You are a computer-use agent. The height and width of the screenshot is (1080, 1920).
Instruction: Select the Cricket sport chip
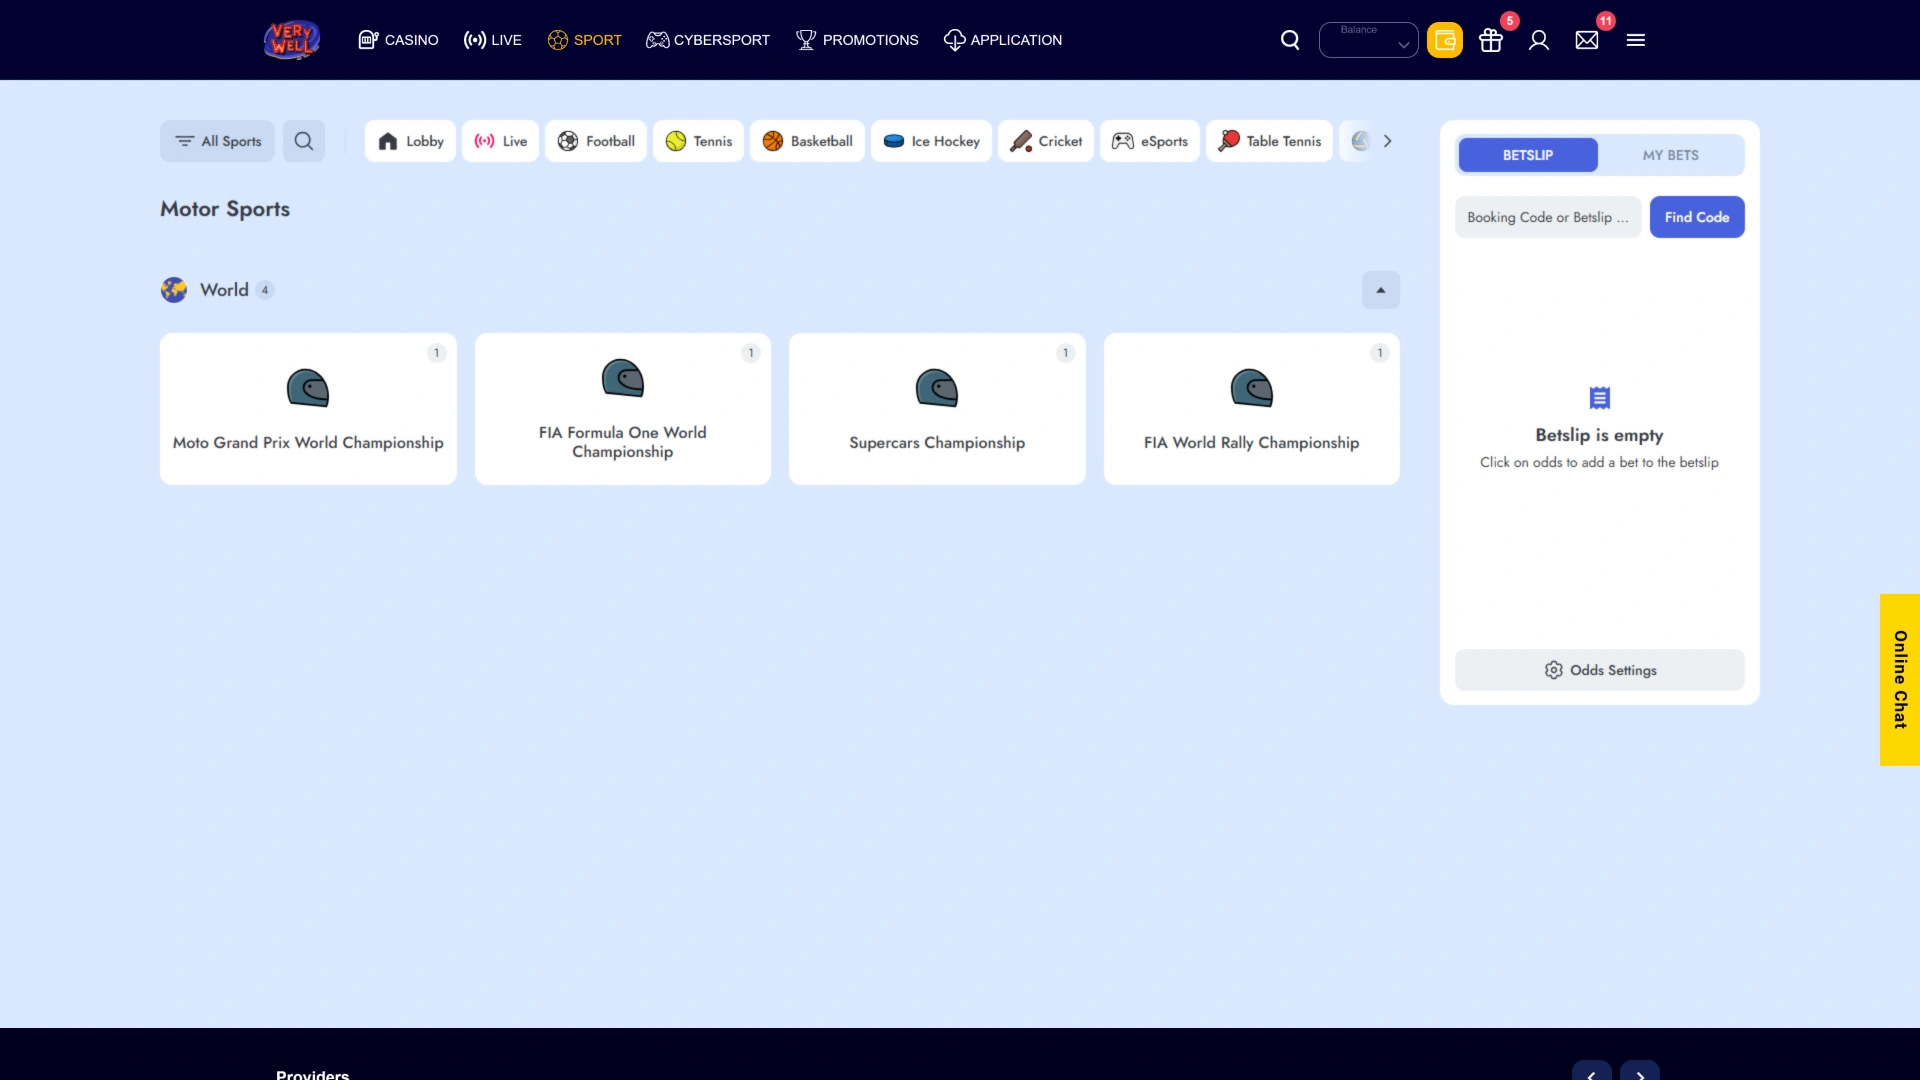(x=1046, y=141)
